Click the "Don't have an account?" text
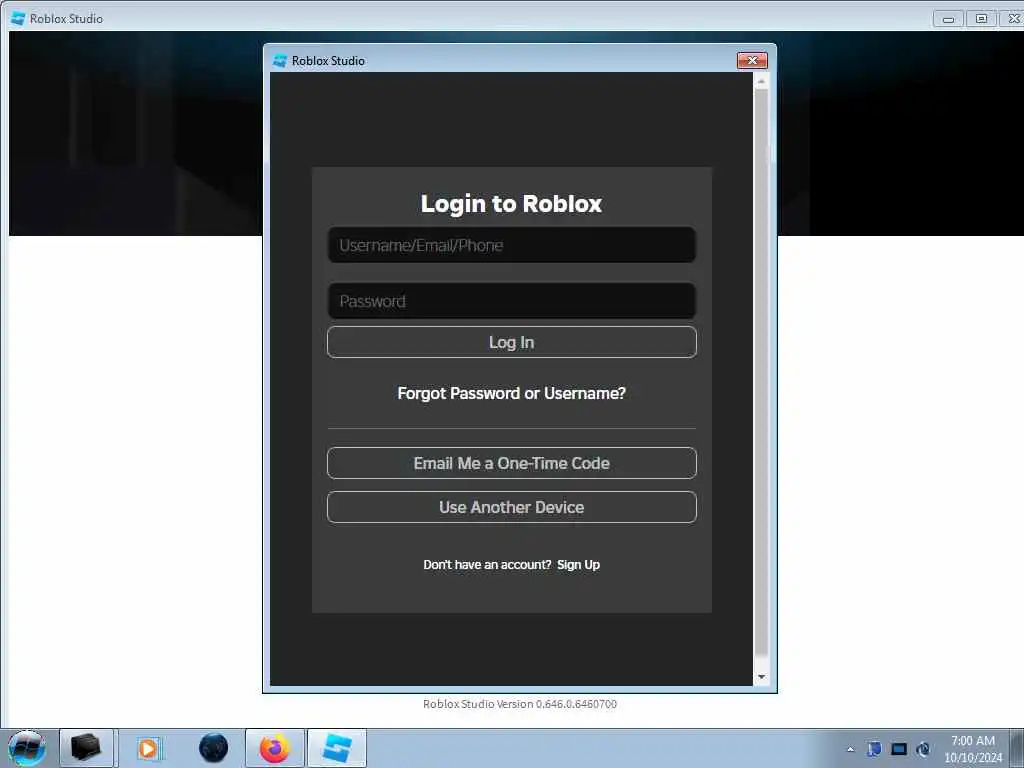 click(487, 565)
